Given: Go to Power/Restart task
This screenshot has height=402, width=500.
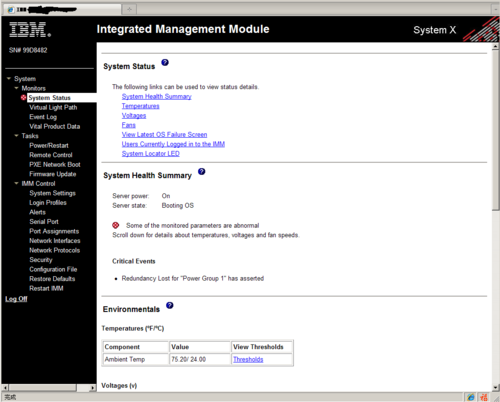Looking at the screenshot, I should click(49, 145).
